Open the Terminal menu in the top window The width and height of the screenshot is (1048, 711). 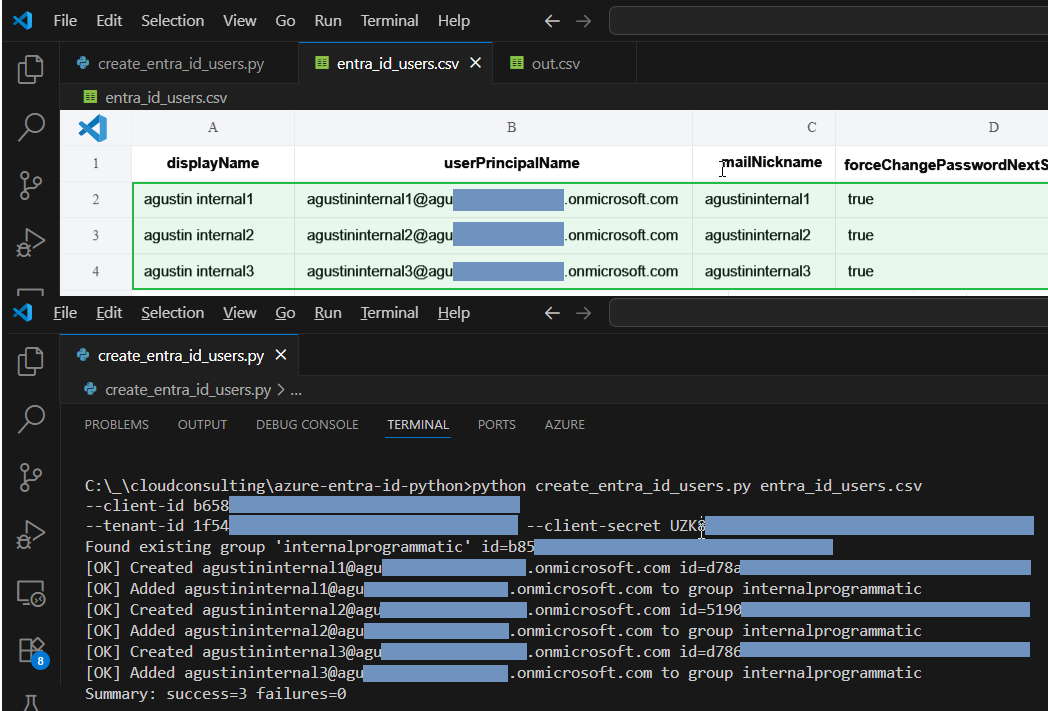[x=389, y=20]
